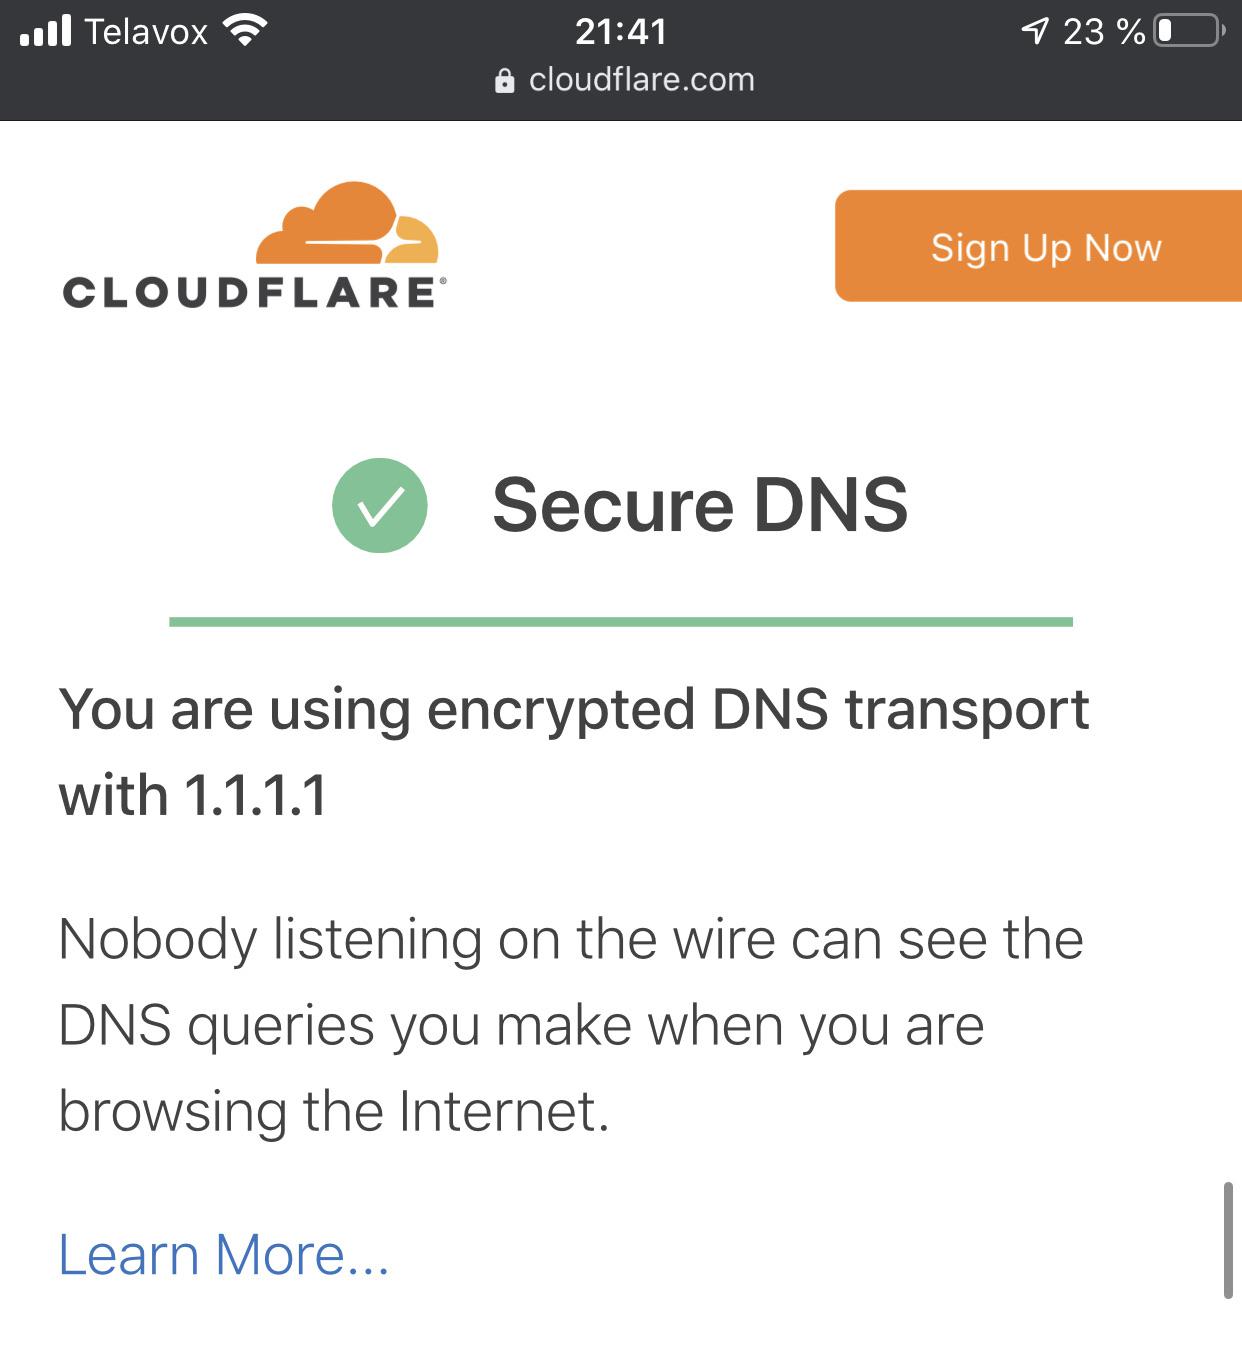
Task: Click the green checkmark circle icon
Action: tap(380, 505)
